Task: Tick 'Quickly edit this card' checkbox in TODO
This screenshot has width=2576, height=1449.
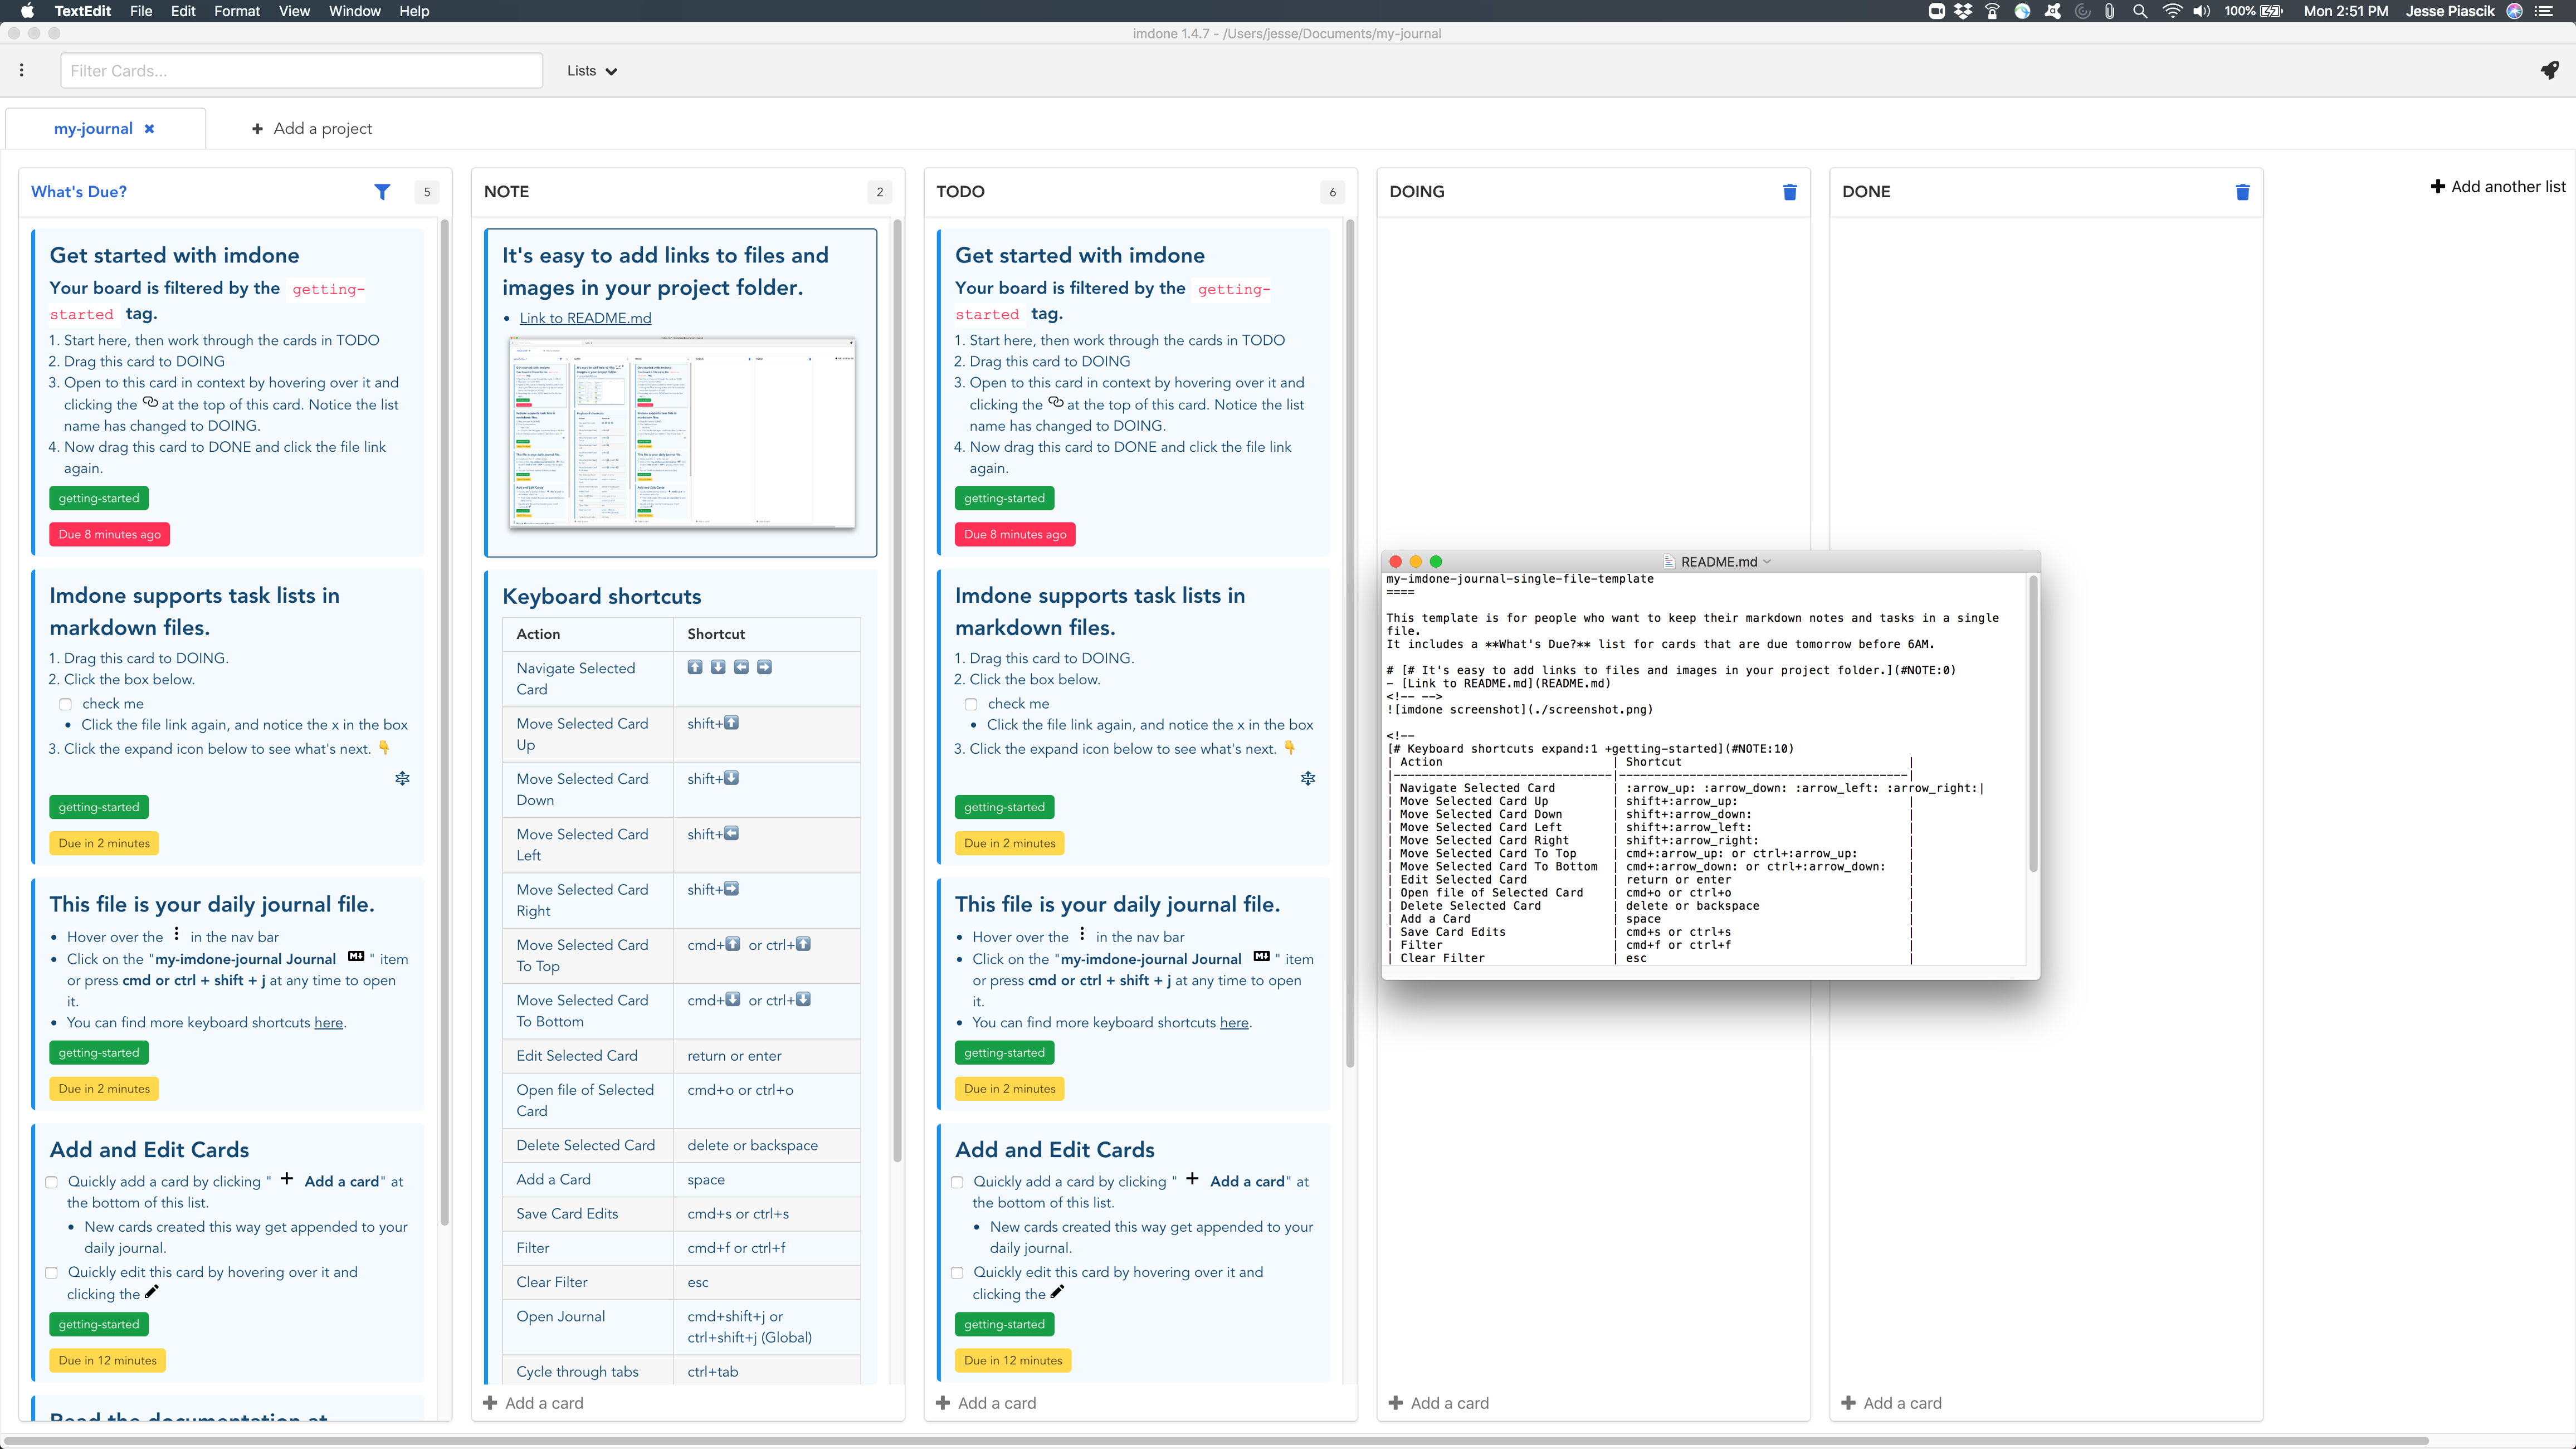Action: (957, 1273)
